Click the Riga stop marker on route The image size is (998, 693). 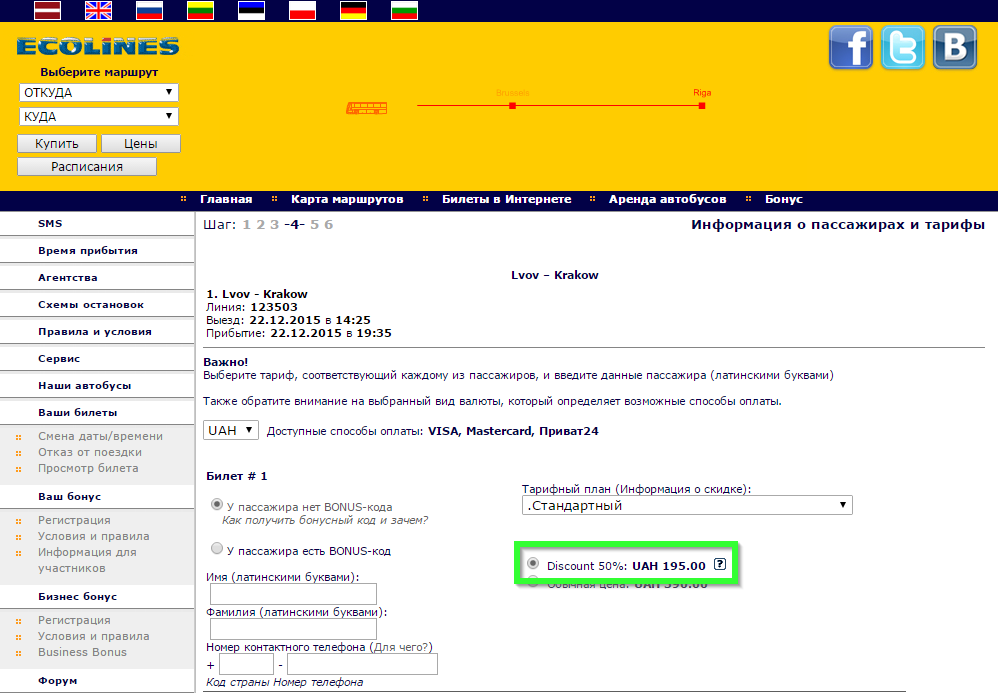click(702, 106)
